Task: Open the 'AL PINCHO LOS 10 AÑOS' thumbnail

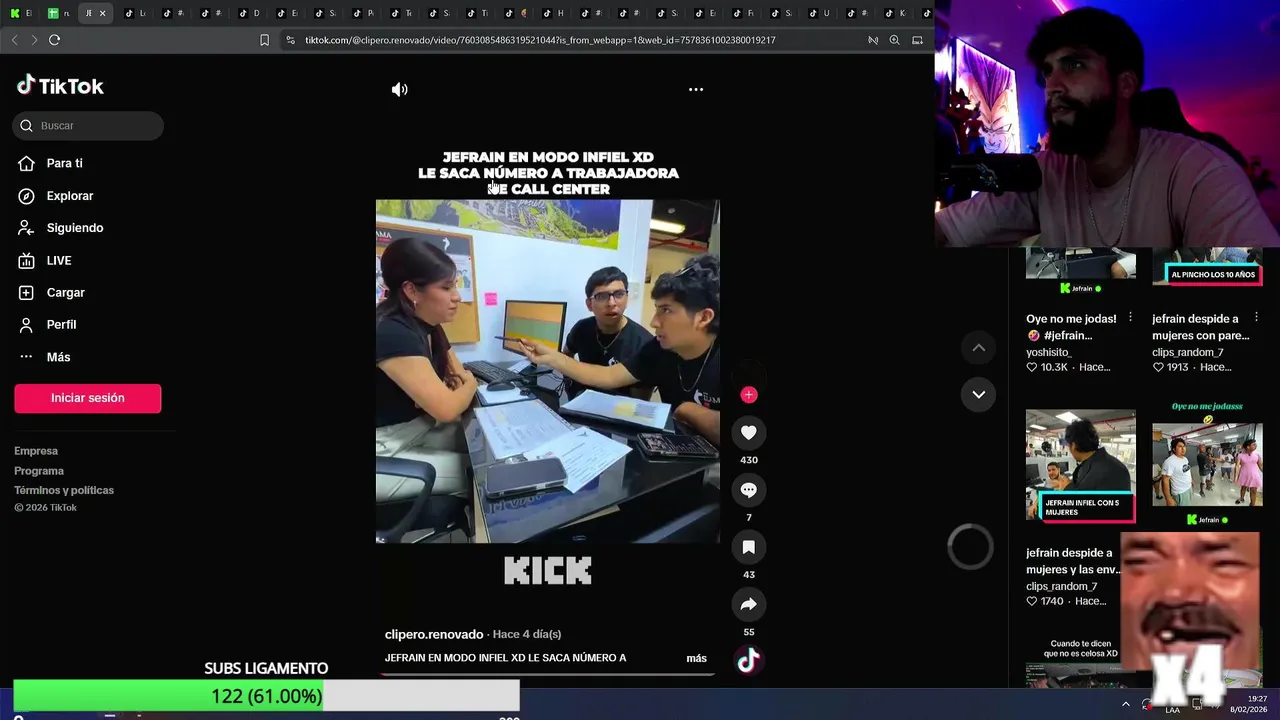Action: [1207, 266]
